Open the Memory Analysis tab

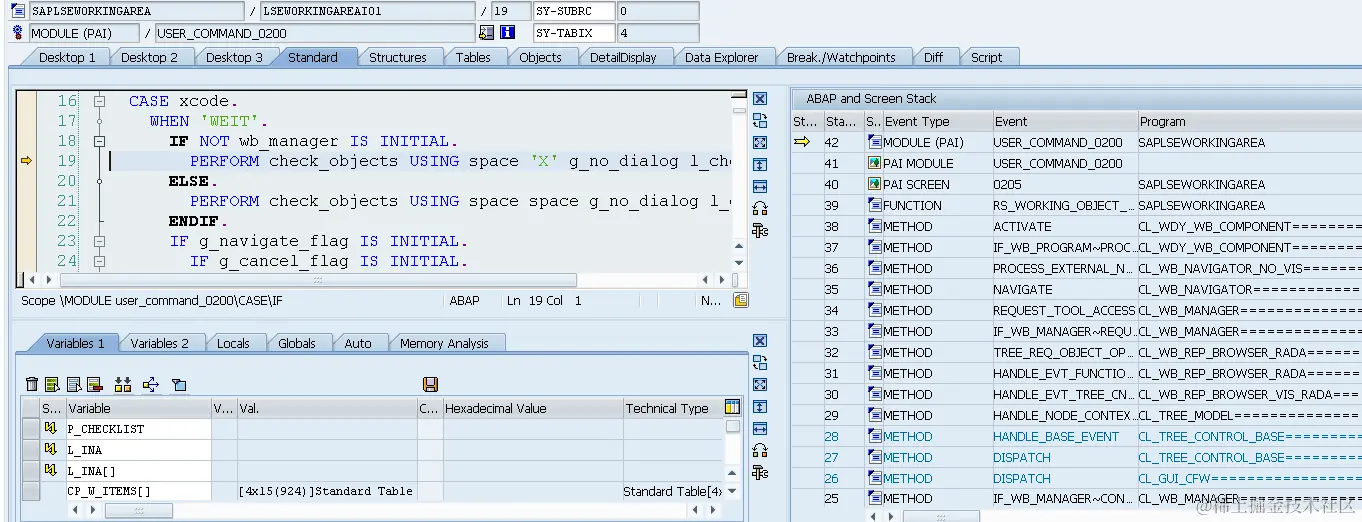444,343
